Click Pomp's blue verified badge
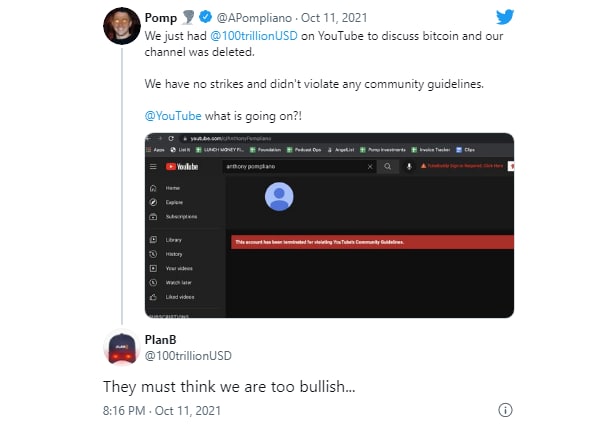 (x=206, y=17)
